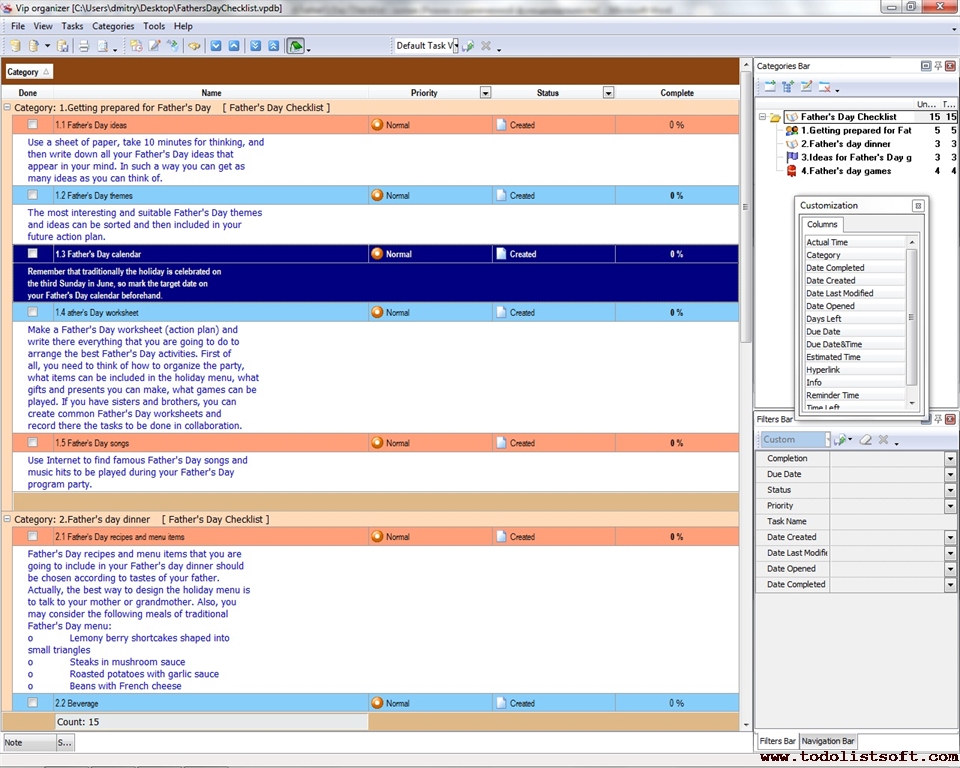Select the 4.Father's day games category

click(845, 171)
